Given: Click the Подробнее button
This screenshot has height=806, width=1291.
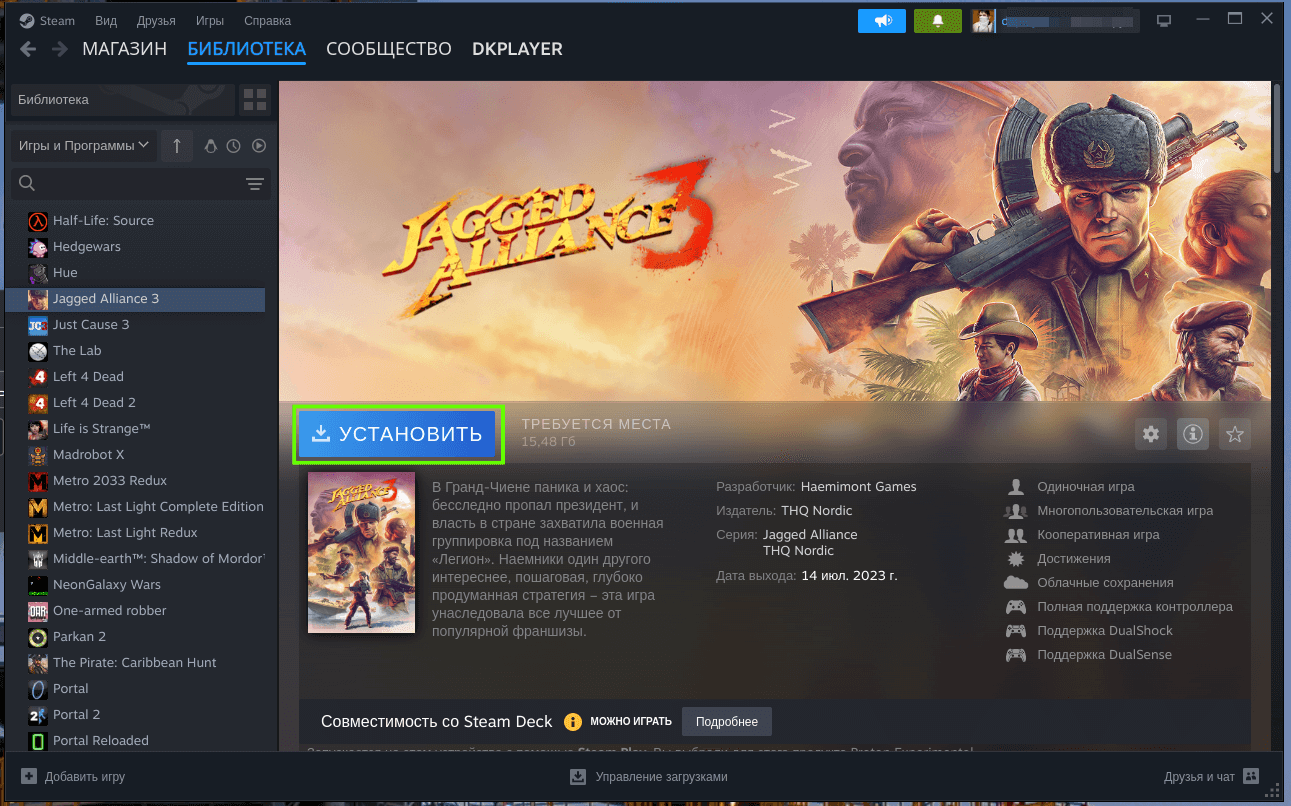Looking at the screenshot, I should click(727, 722).
